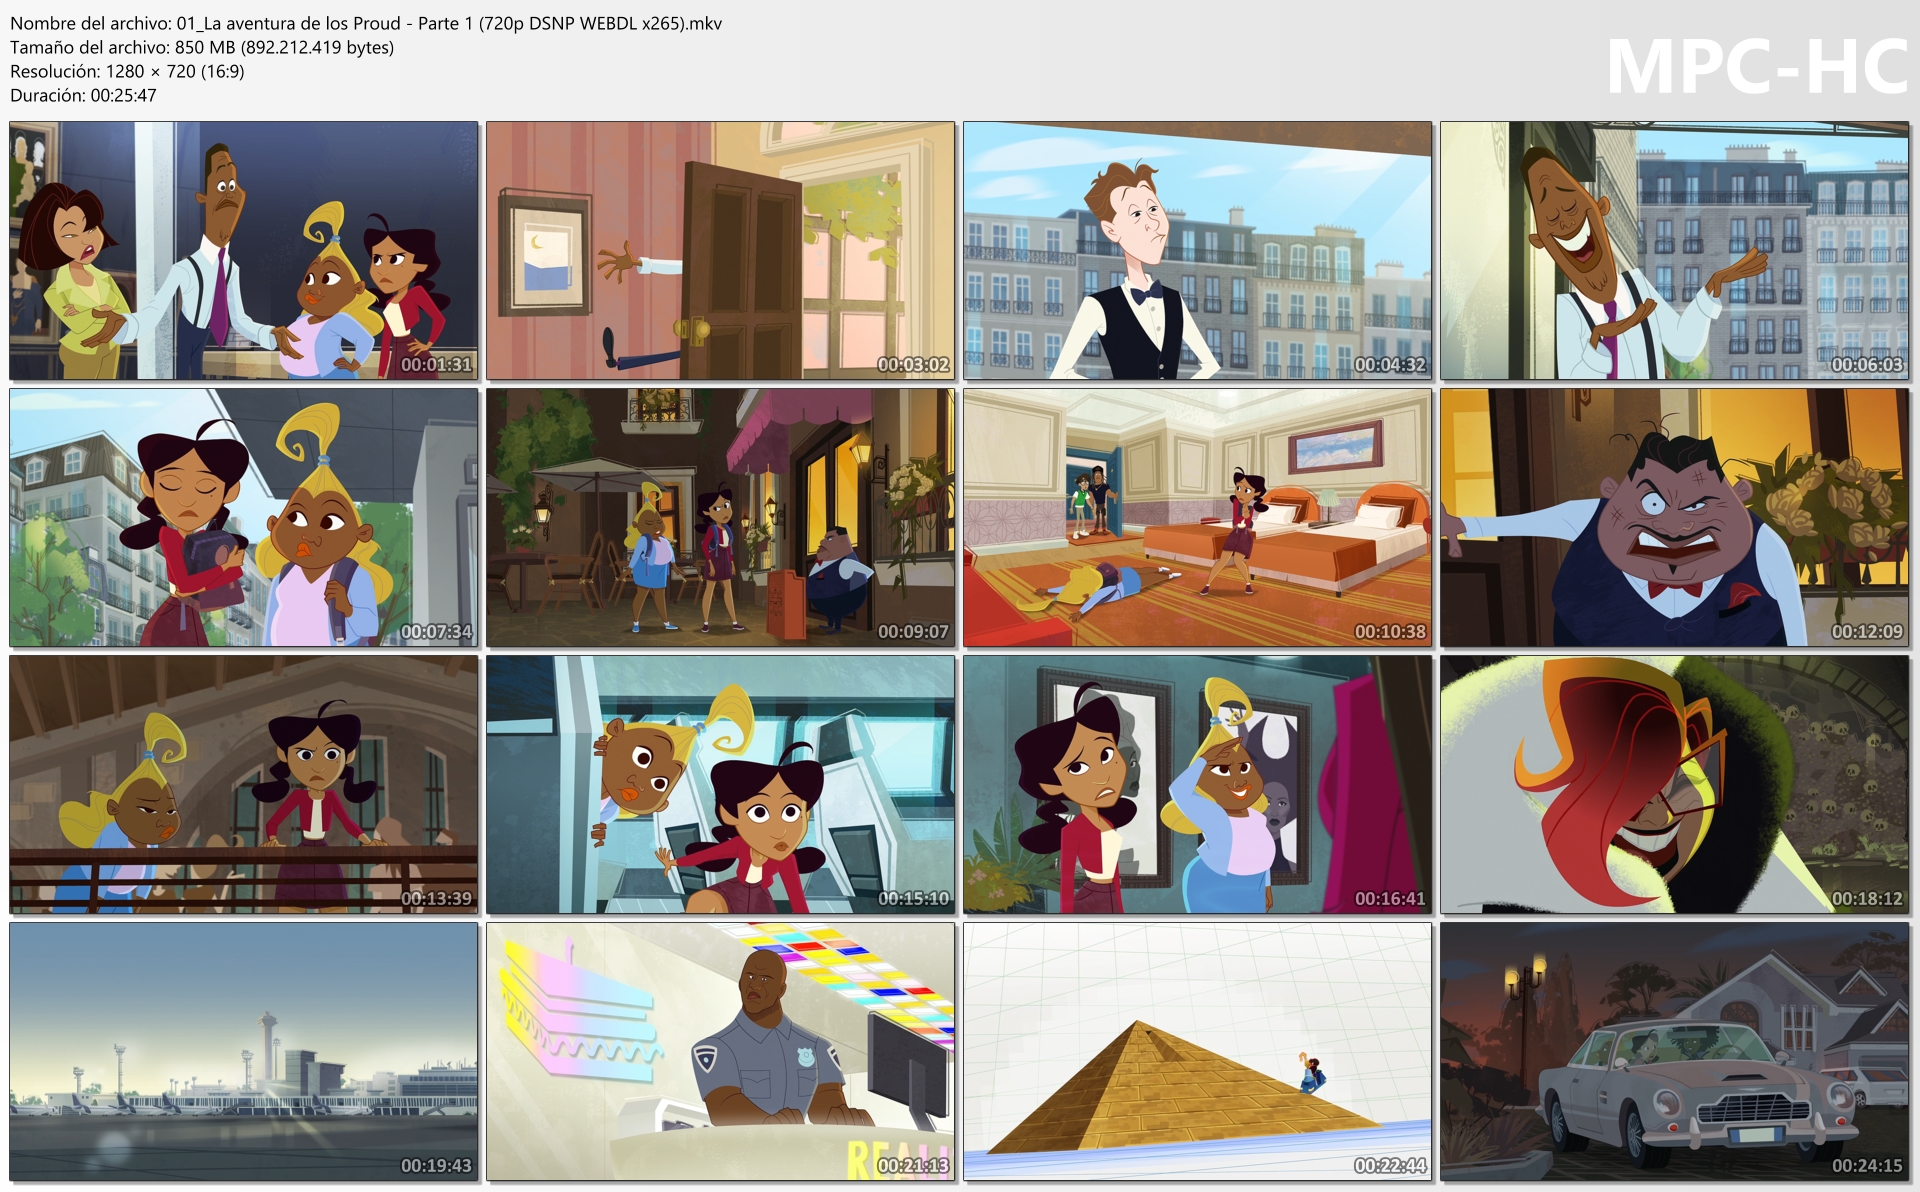1920x1192 pixels.
Task: Click the file name line ending in .mkv
Action: click(x=366, y=23)
